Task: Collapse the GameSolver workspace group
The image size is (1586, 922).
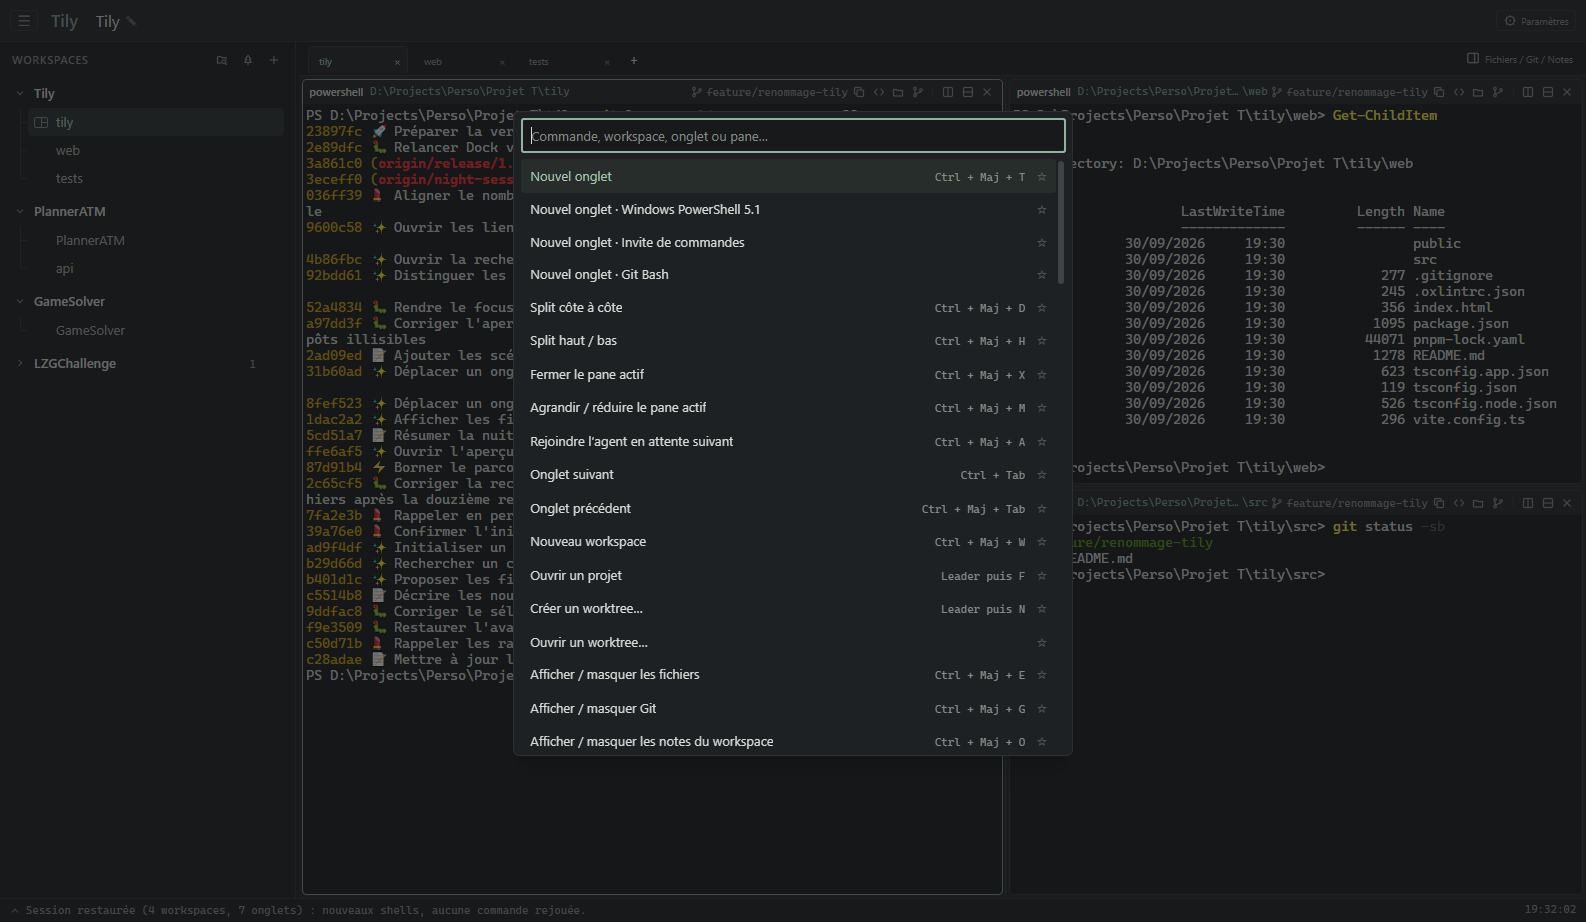Action: click(x=20, y=302)
